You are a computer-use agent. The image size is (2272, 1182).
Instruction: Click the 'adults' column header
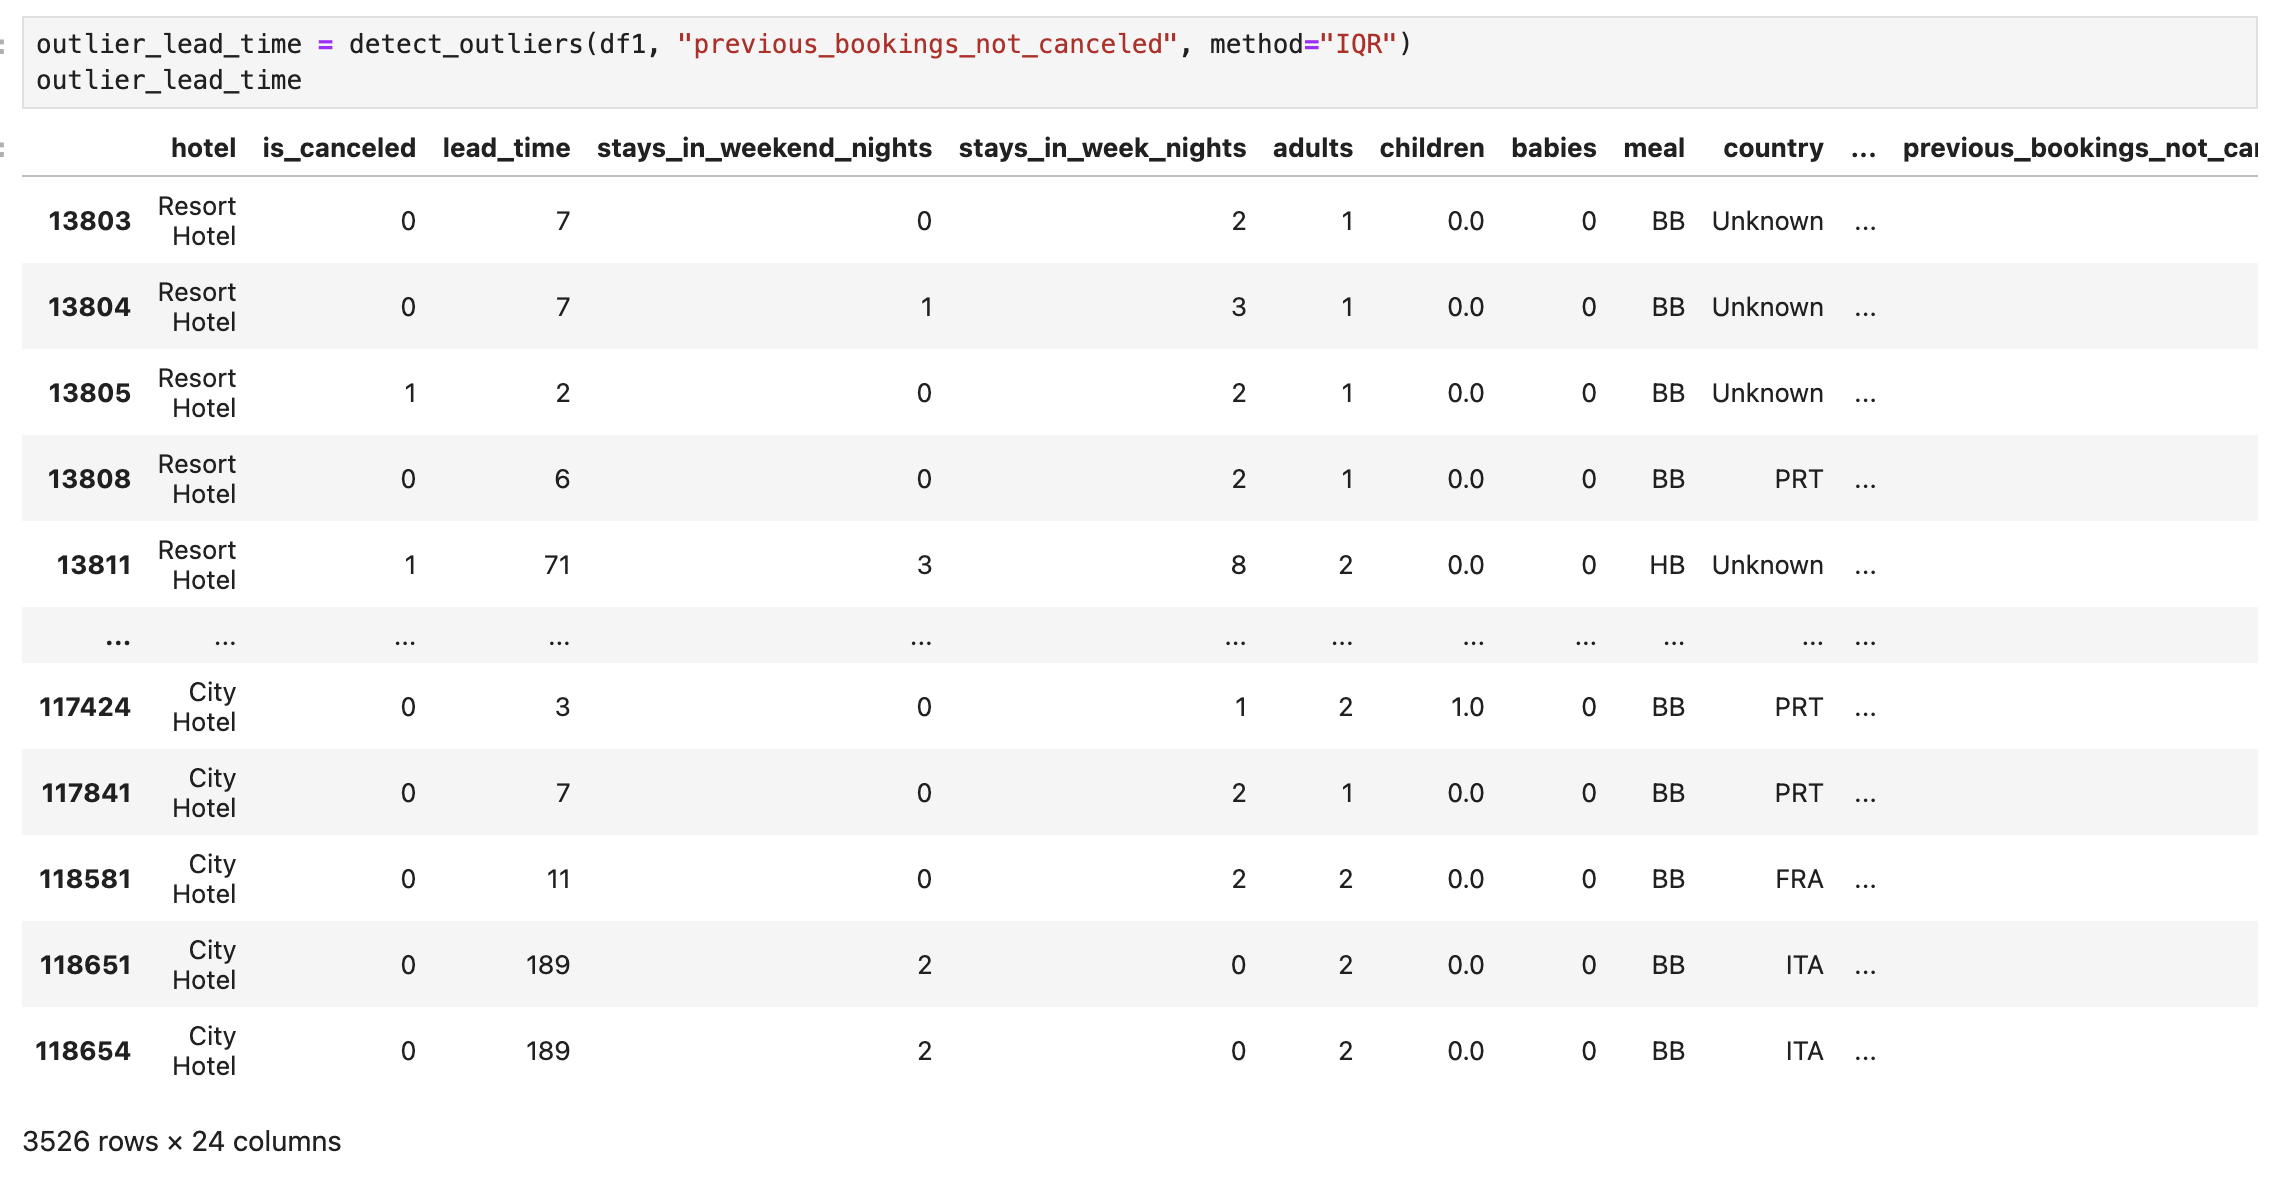(x=1312, y=148)
